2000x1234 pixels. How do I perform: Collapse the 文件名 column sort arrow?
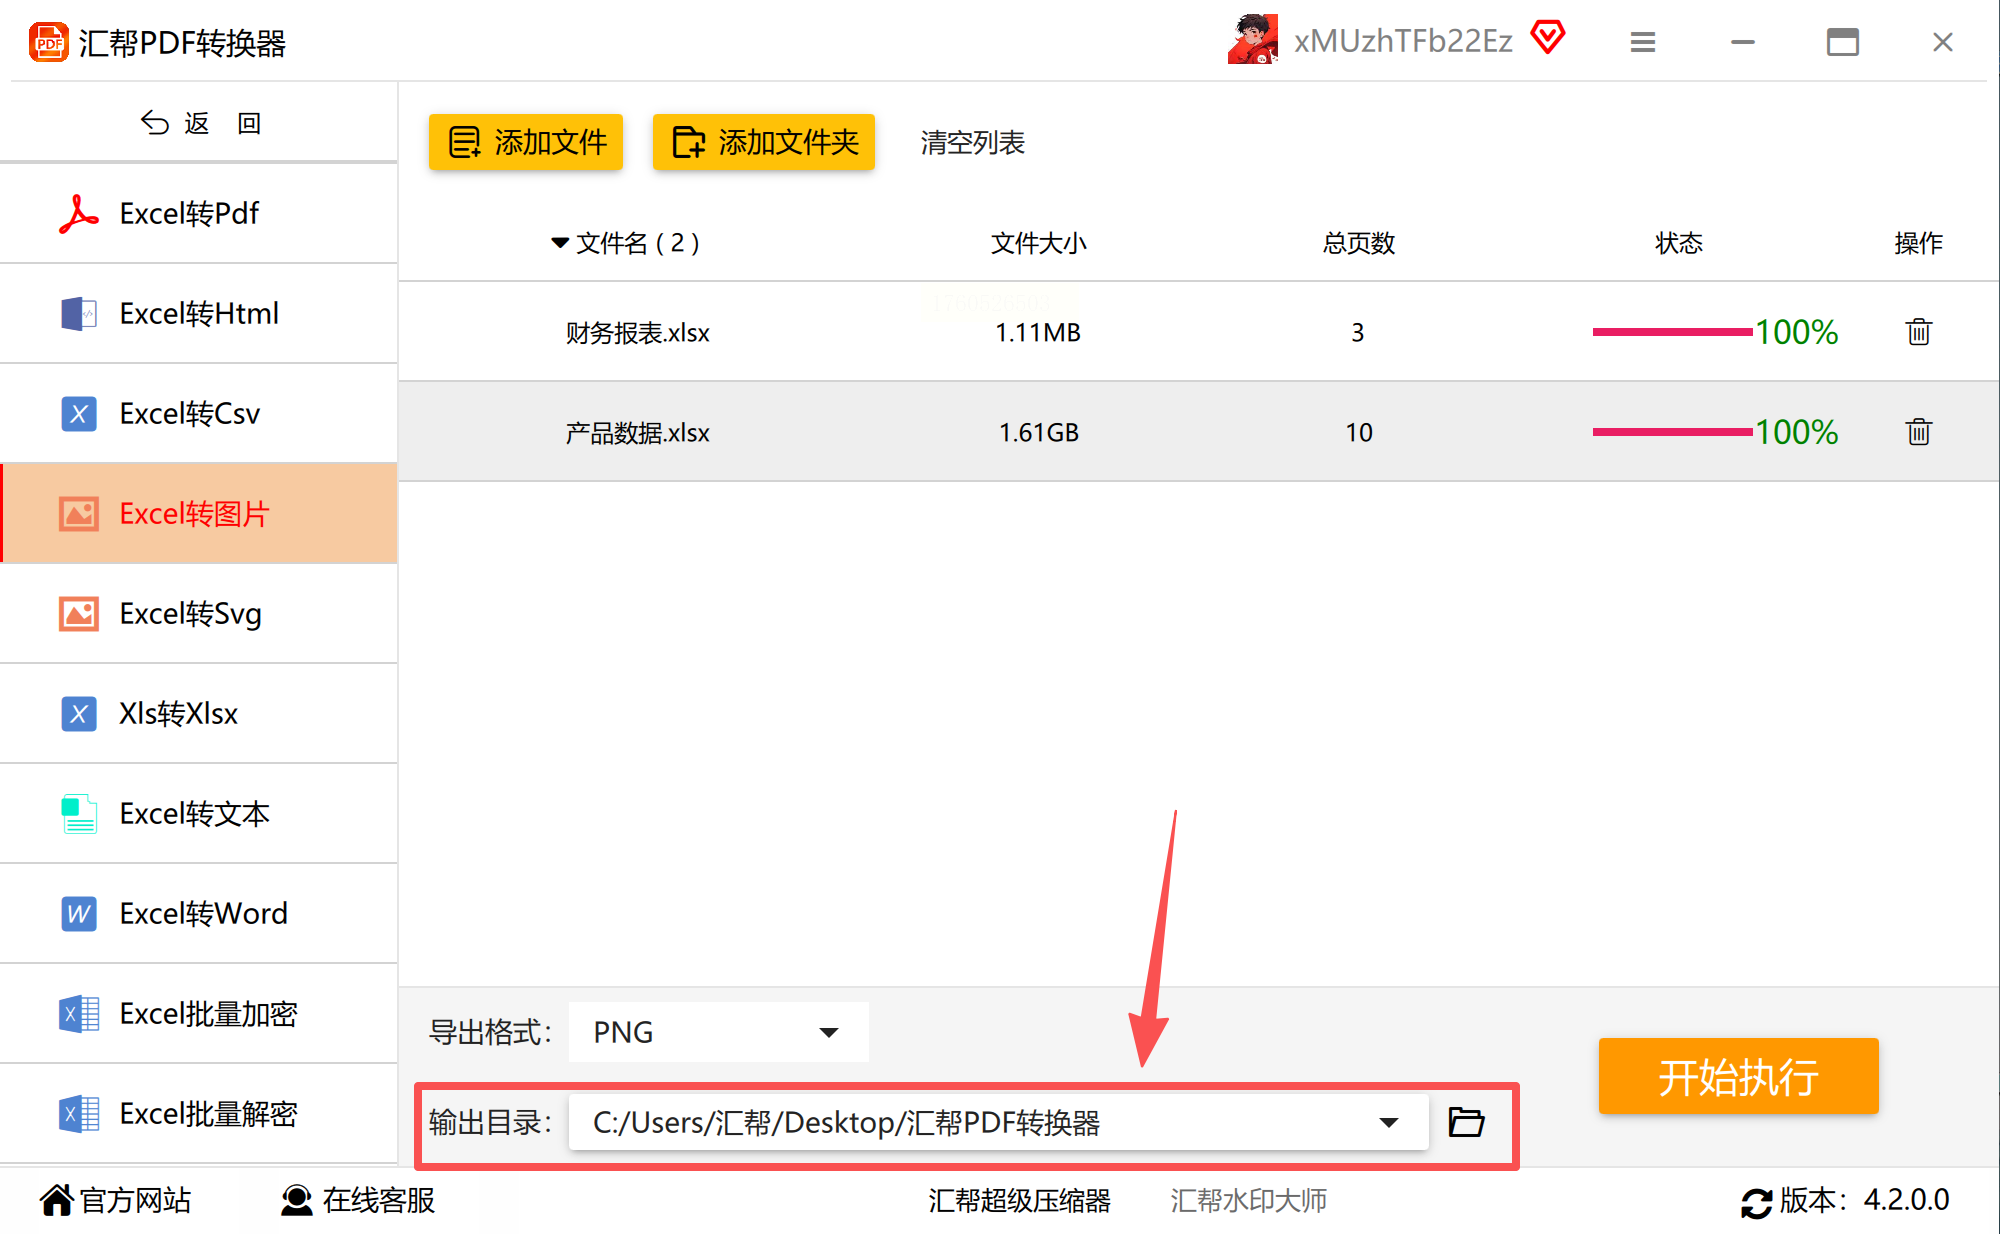coord(560,243)
